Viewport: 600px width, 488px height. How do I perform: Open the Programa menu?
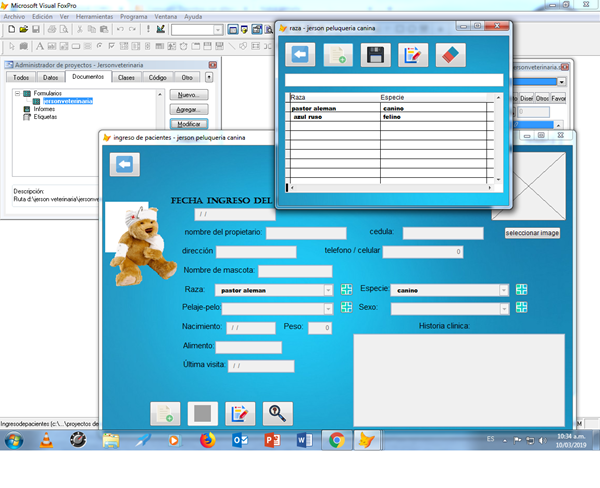tap(134, 17)
